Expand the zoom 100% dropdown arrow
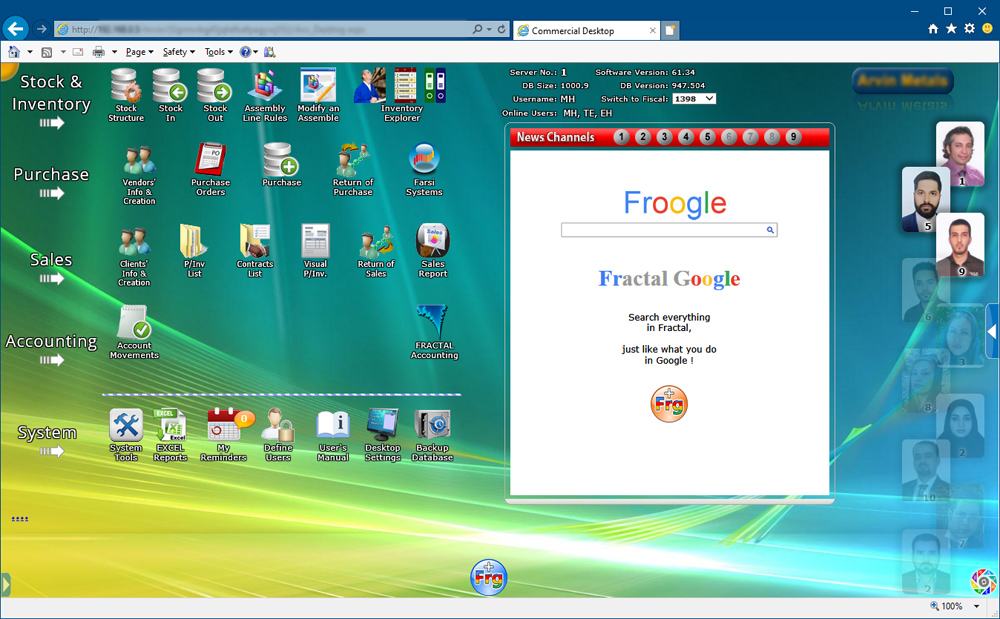The width and height of the screenshot is (1000, 619). point(976,606)
